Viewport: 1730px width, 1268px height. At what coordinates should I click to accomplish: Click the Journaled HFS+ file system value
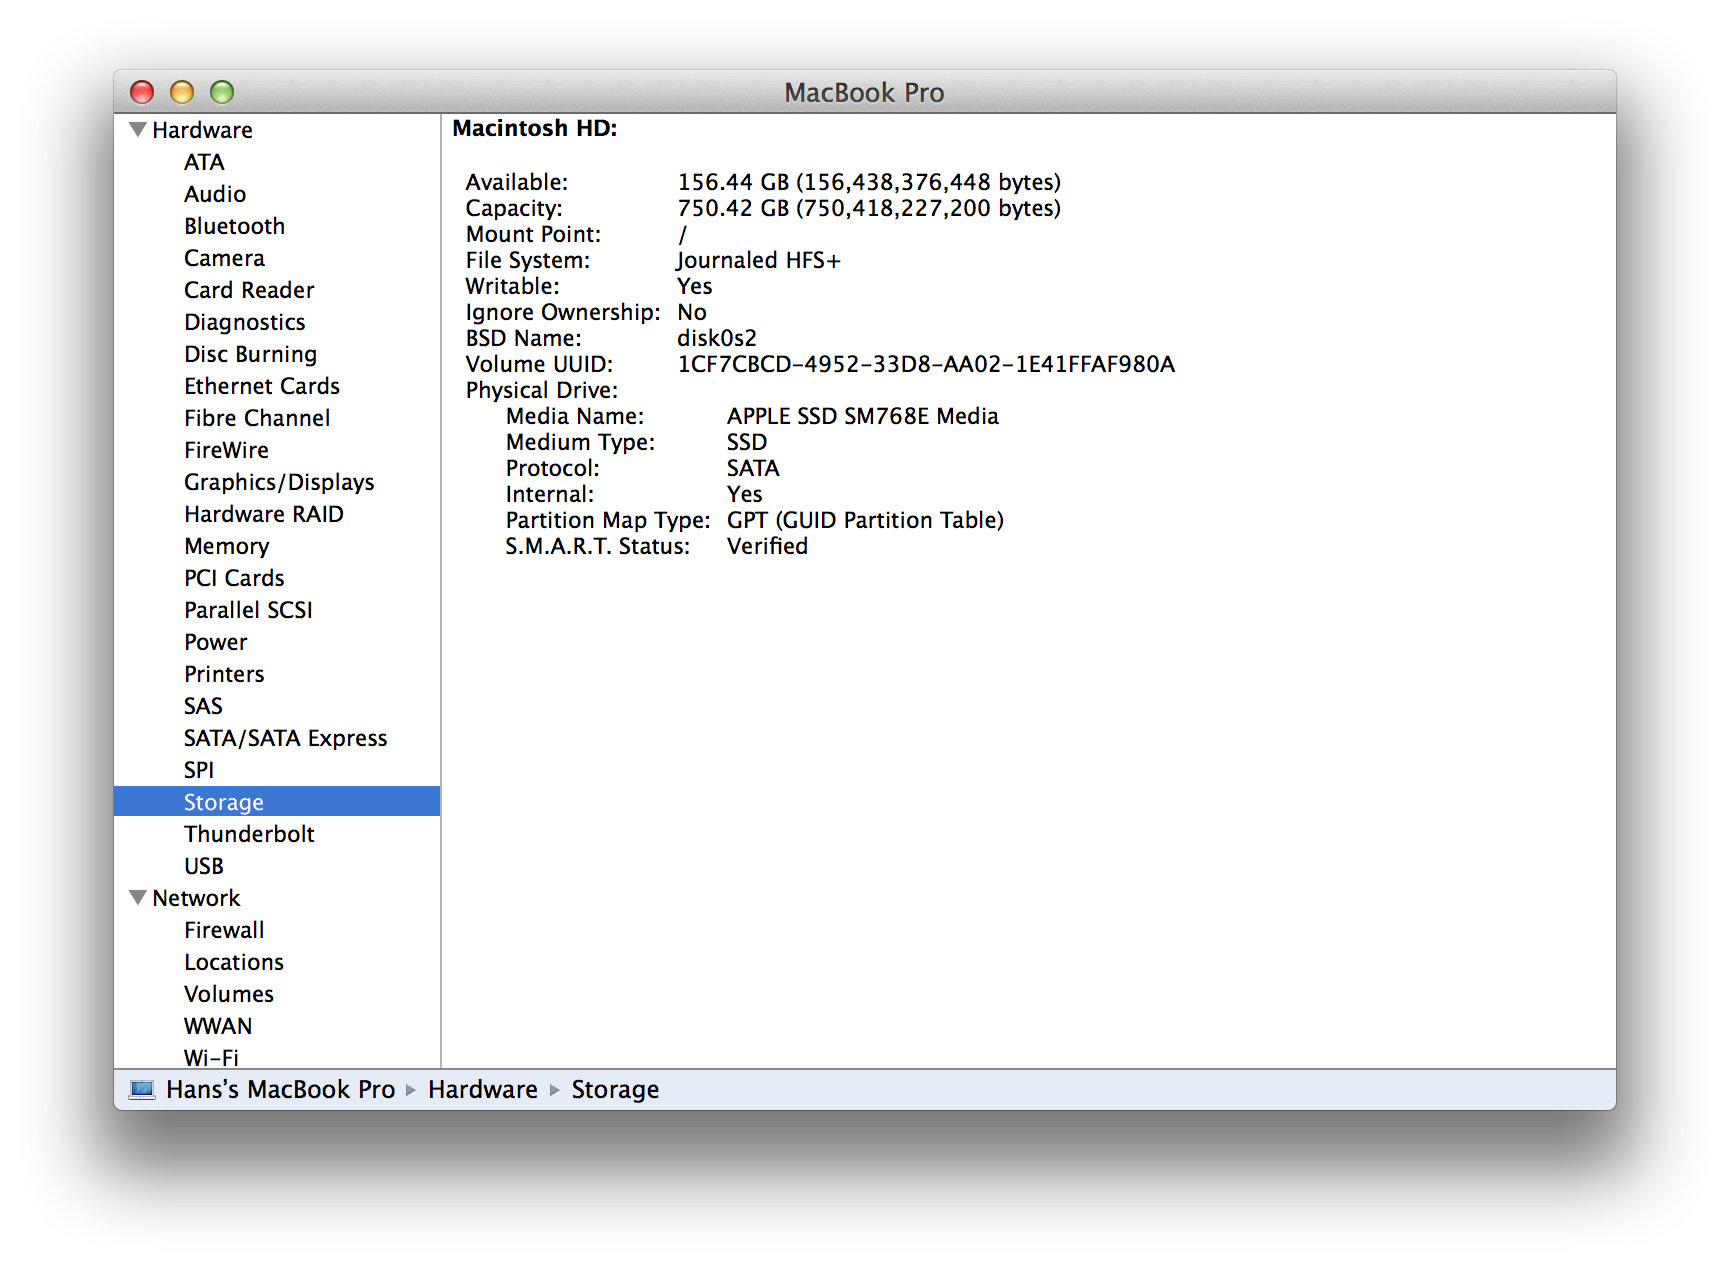click(x=759, y=260)
